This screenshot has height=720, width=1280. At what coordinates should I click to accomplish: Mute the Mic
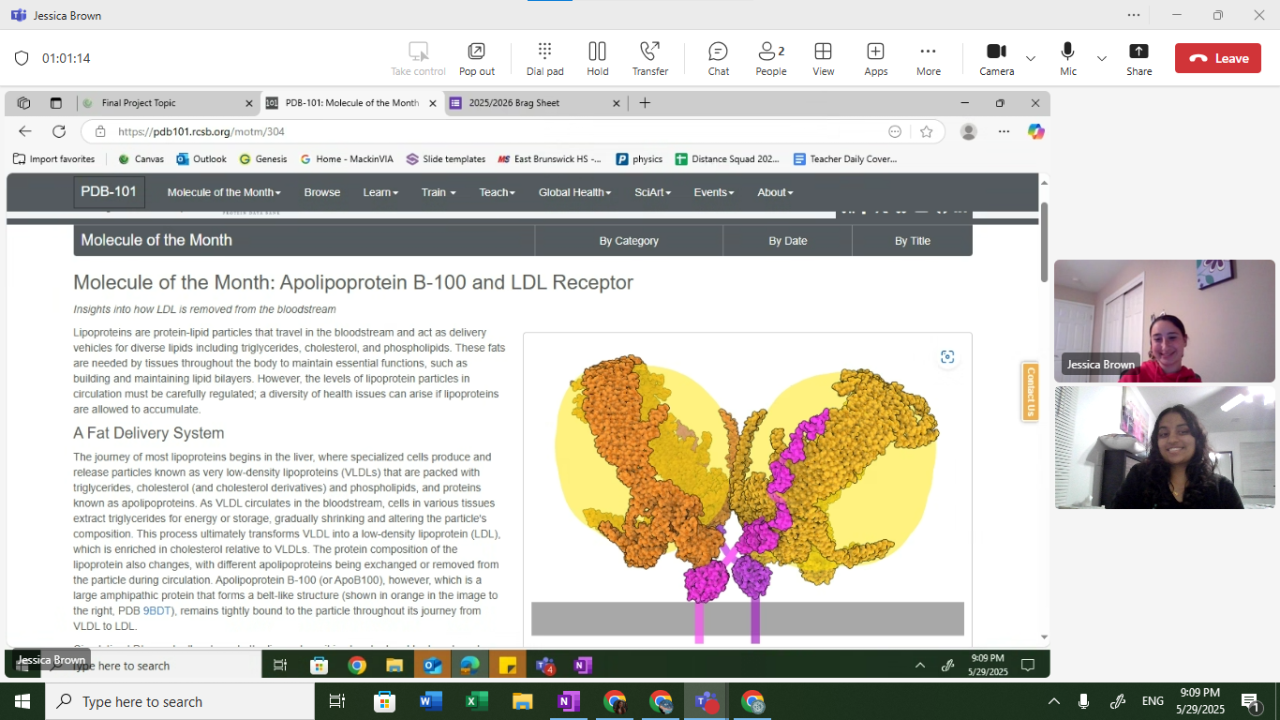click(x=1068, y=58)
